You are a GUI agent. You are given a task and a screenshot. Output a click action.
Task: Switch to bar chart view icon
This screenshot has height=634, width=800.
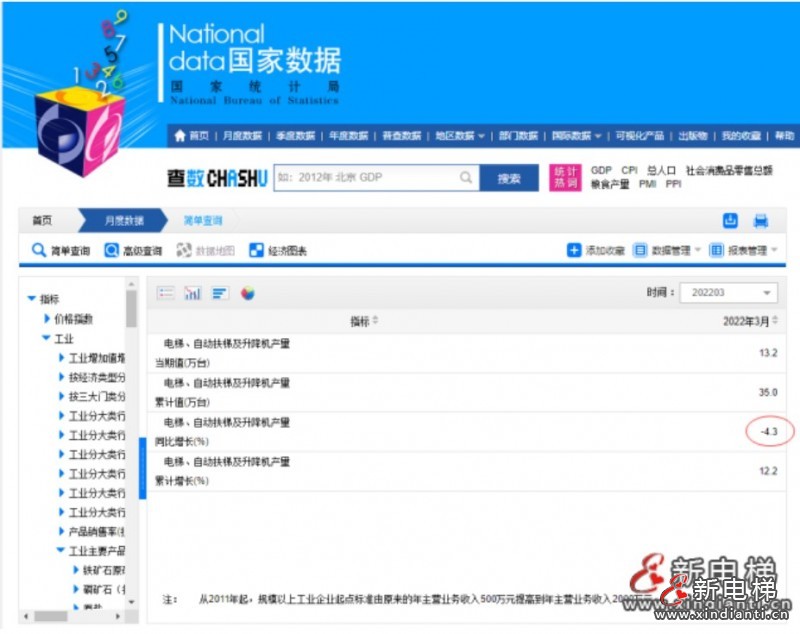pyautogui.click(x=193, y=293)
